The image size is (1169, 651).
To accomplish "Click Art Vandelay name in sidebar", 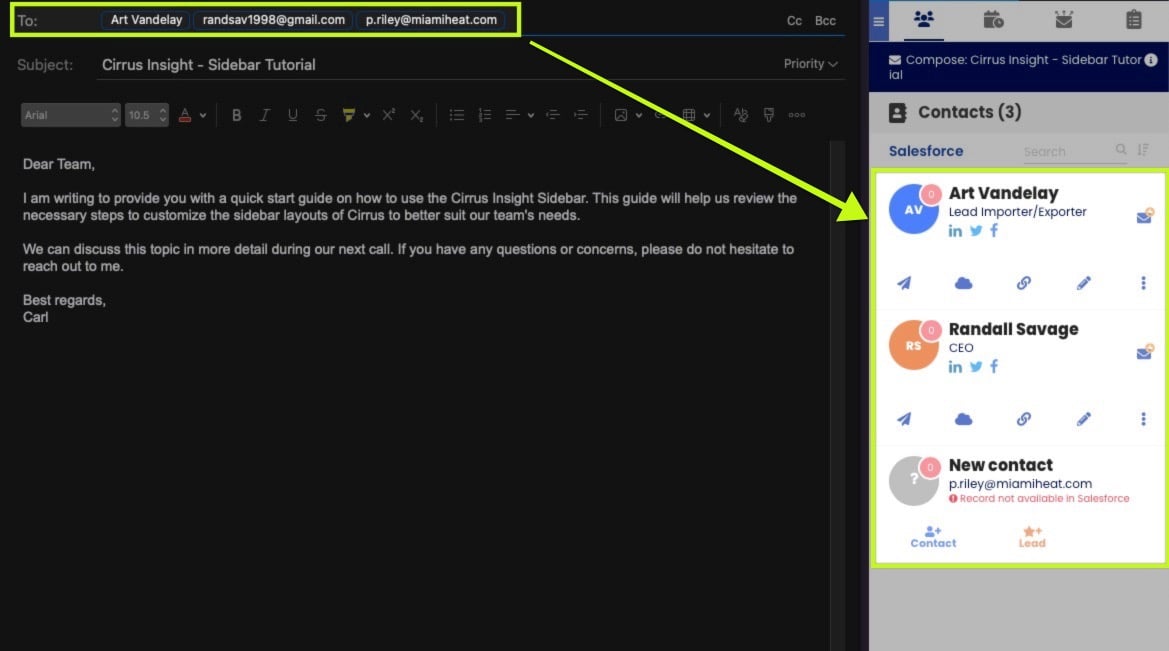I will point(1003,193).
